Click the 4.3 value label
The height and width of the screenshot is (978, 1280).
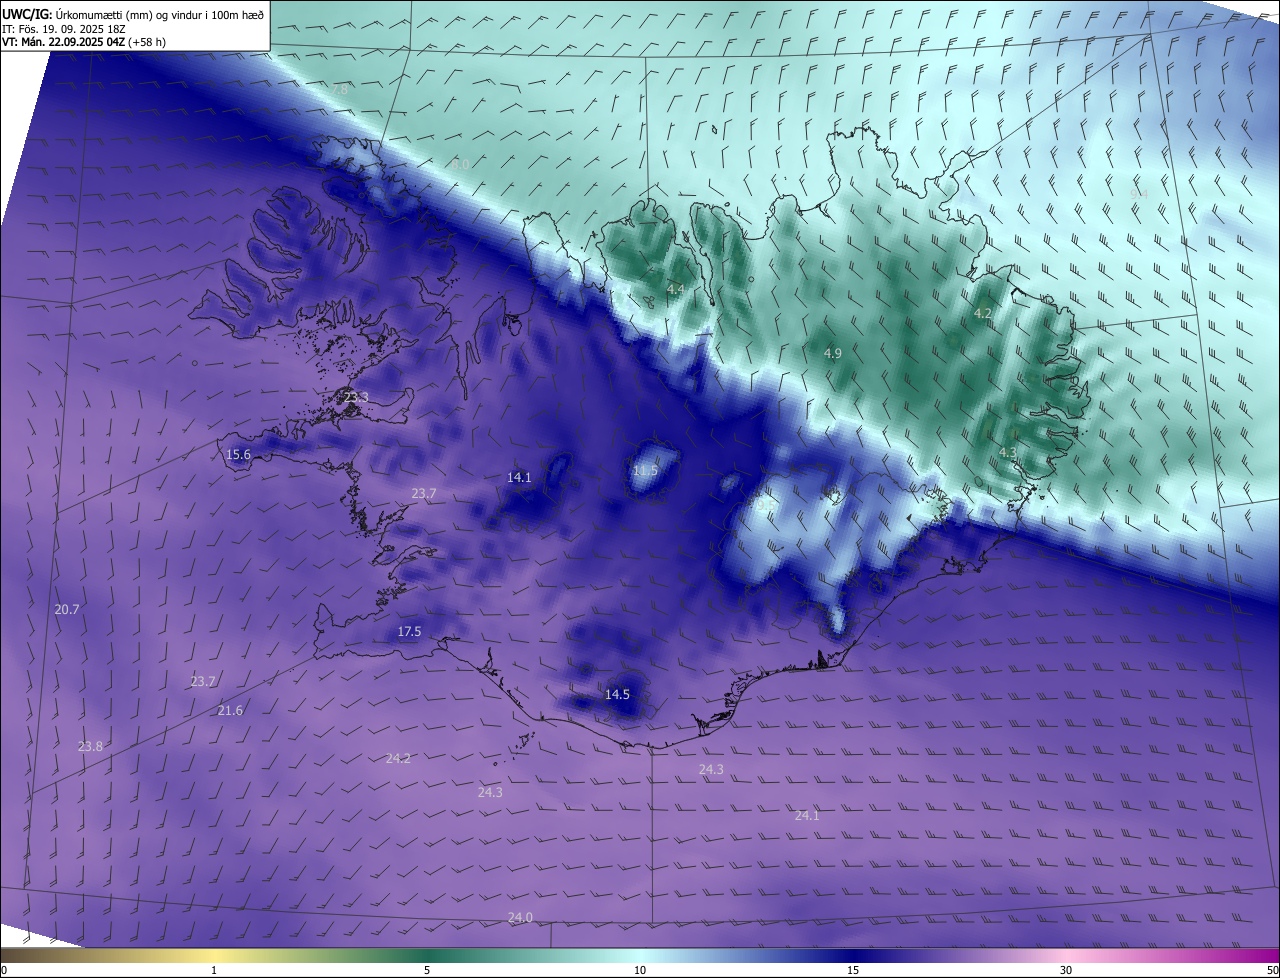click(x=1008, y=452)
